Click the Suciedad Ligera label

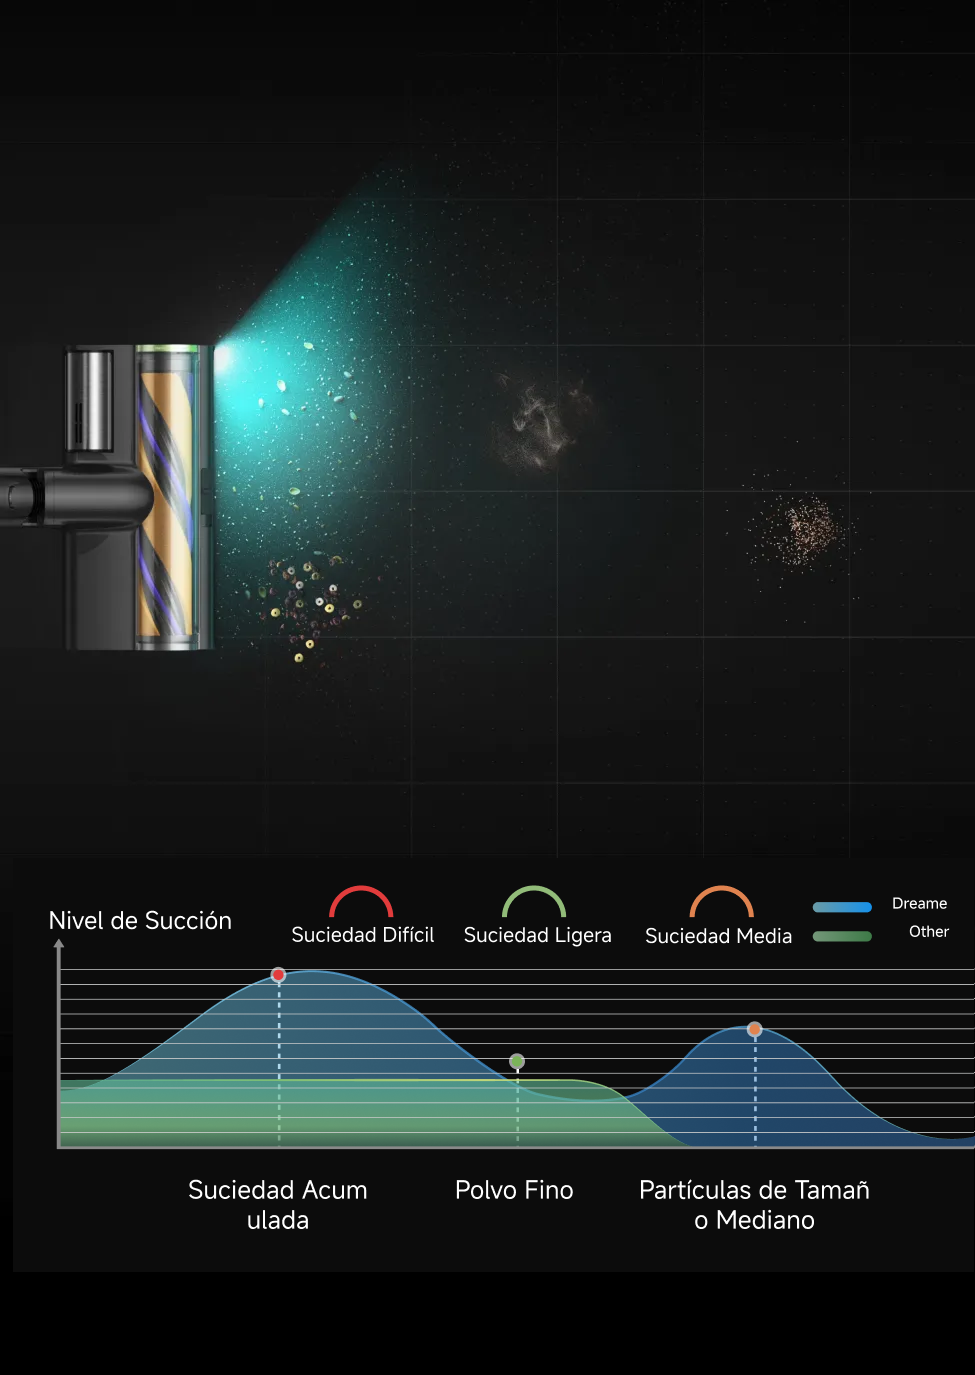[x=537, y=935]
